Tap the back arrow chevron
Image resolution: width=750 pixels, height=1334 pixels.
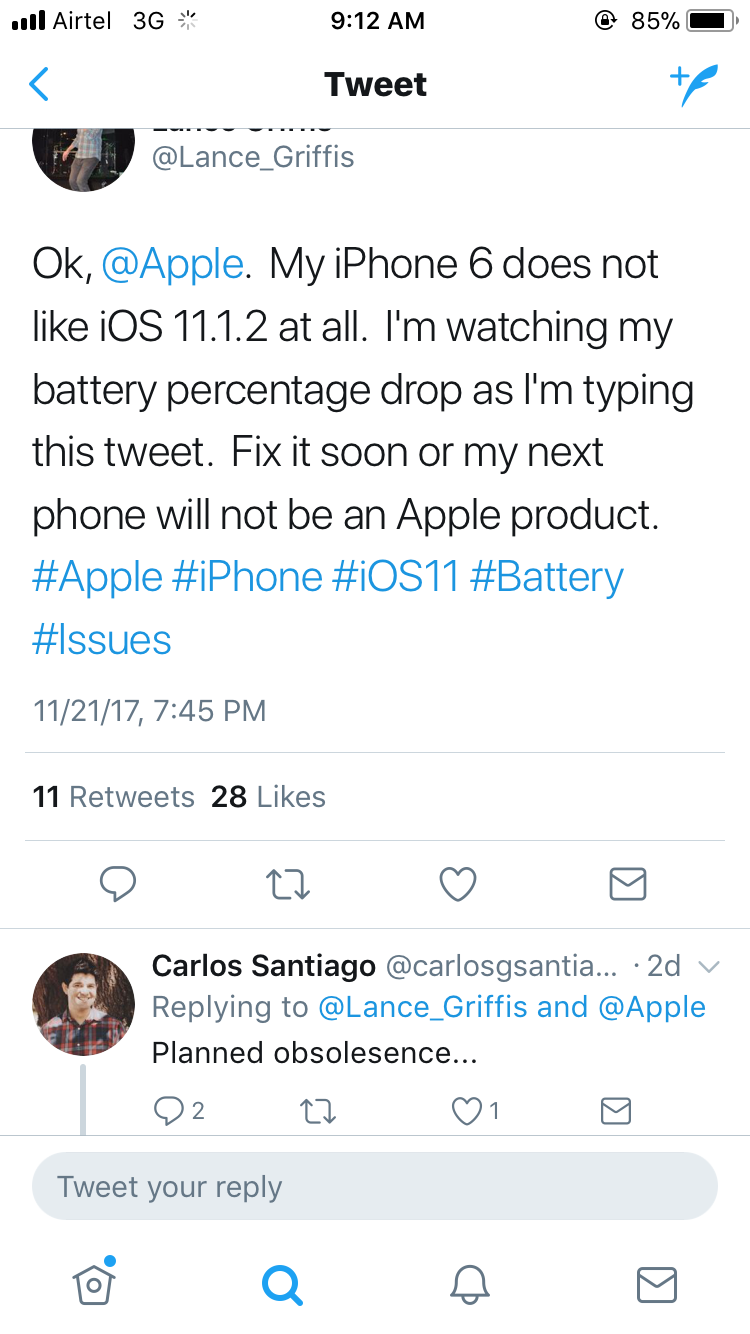[x=39, y=85]
